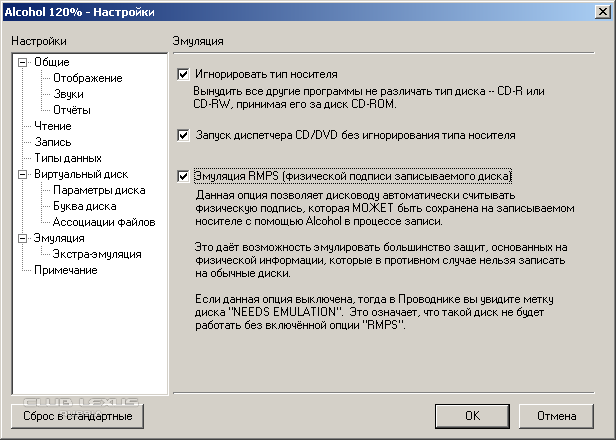Viewport: 616px width, 440px height.
Task: Go to 'Чтение' settings section
Action: 52,126
